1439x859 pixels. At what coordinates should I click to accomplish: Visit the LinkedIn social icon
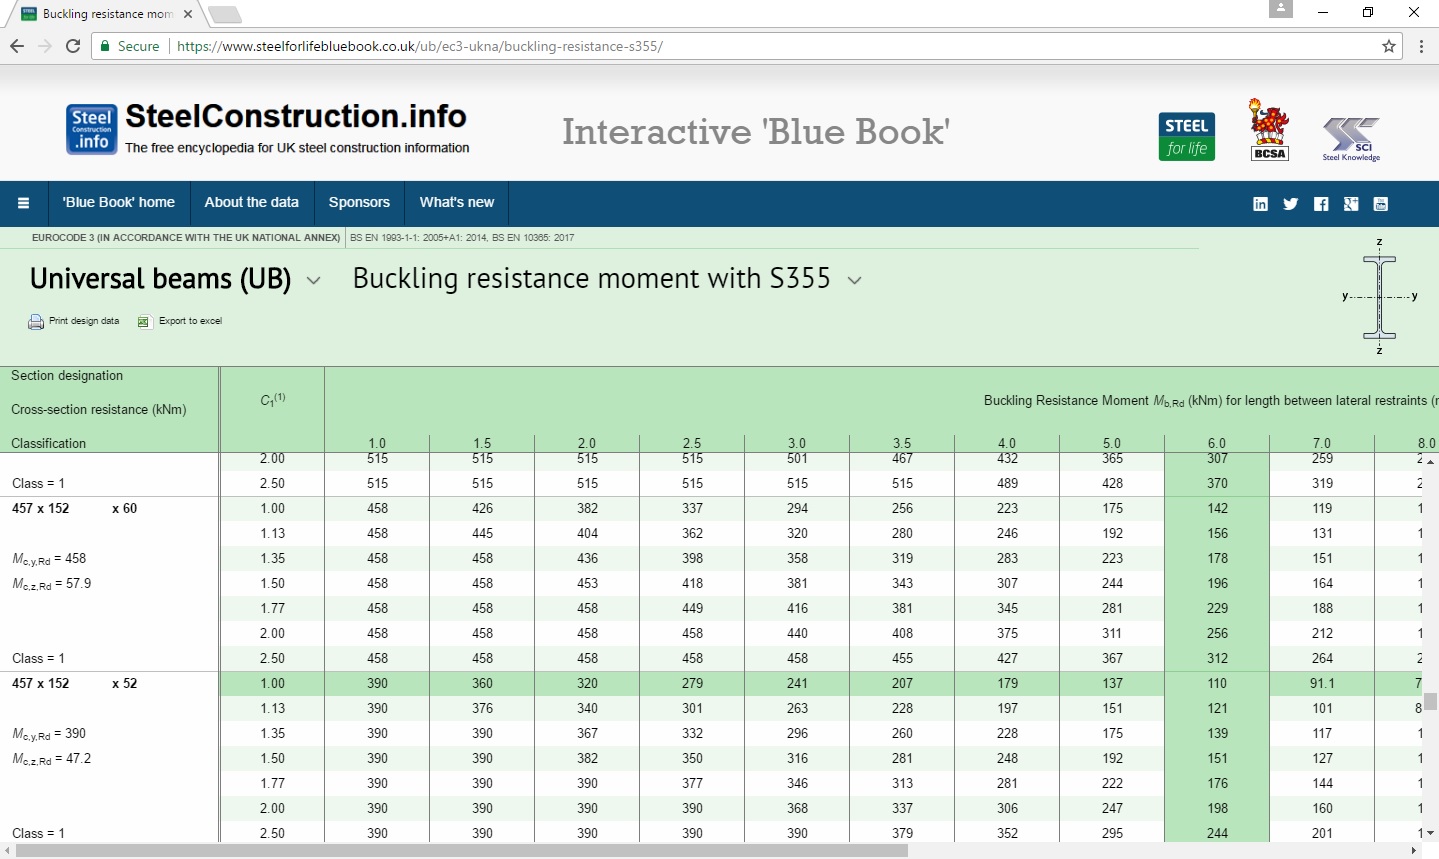click(x=1260, y=203)
